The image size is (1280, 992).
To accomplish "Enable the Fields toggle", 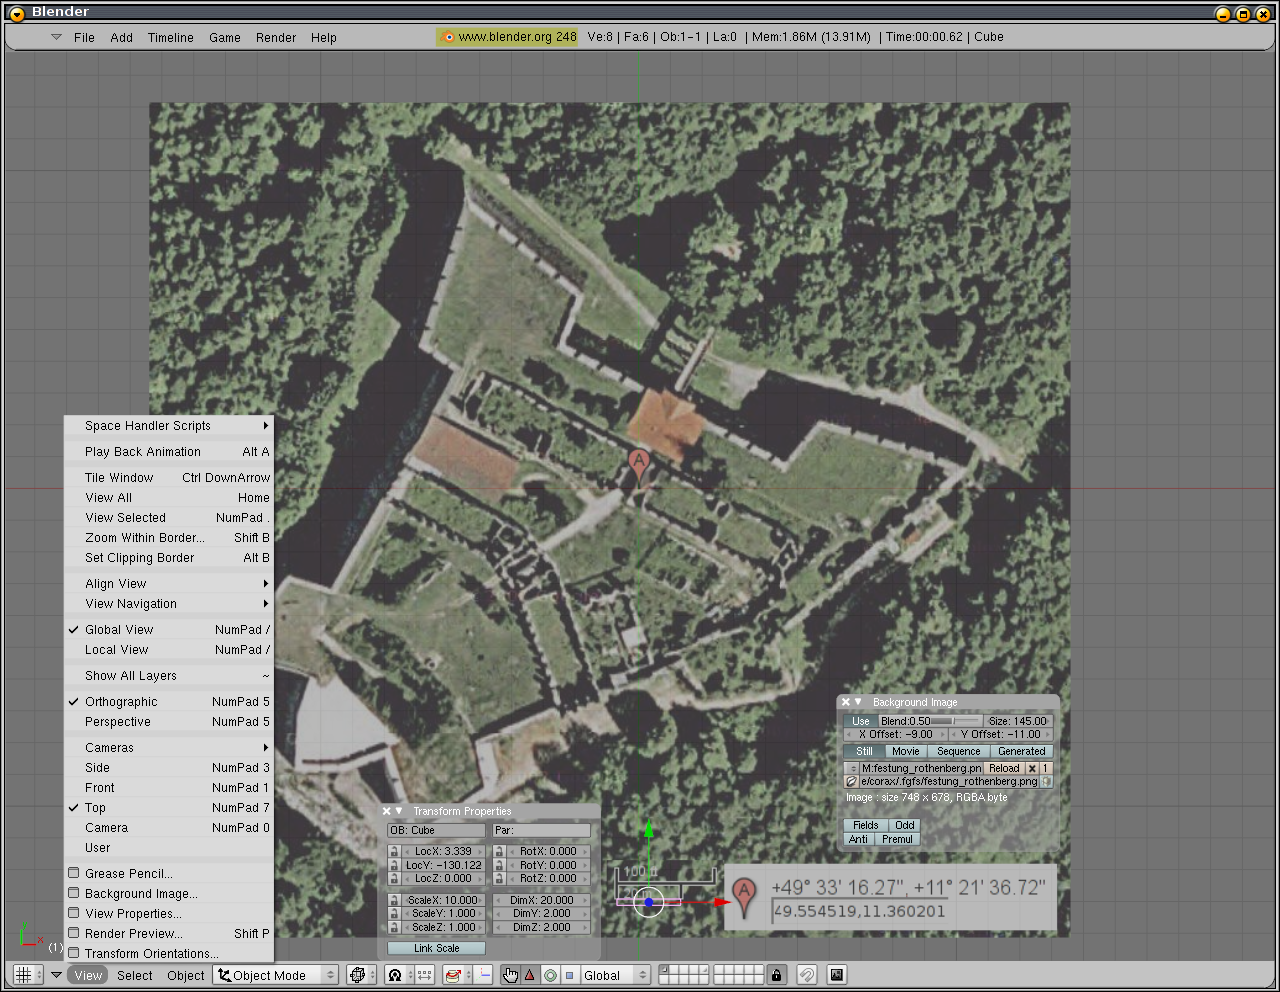I will pyautogui.click(x=866, y=825).
